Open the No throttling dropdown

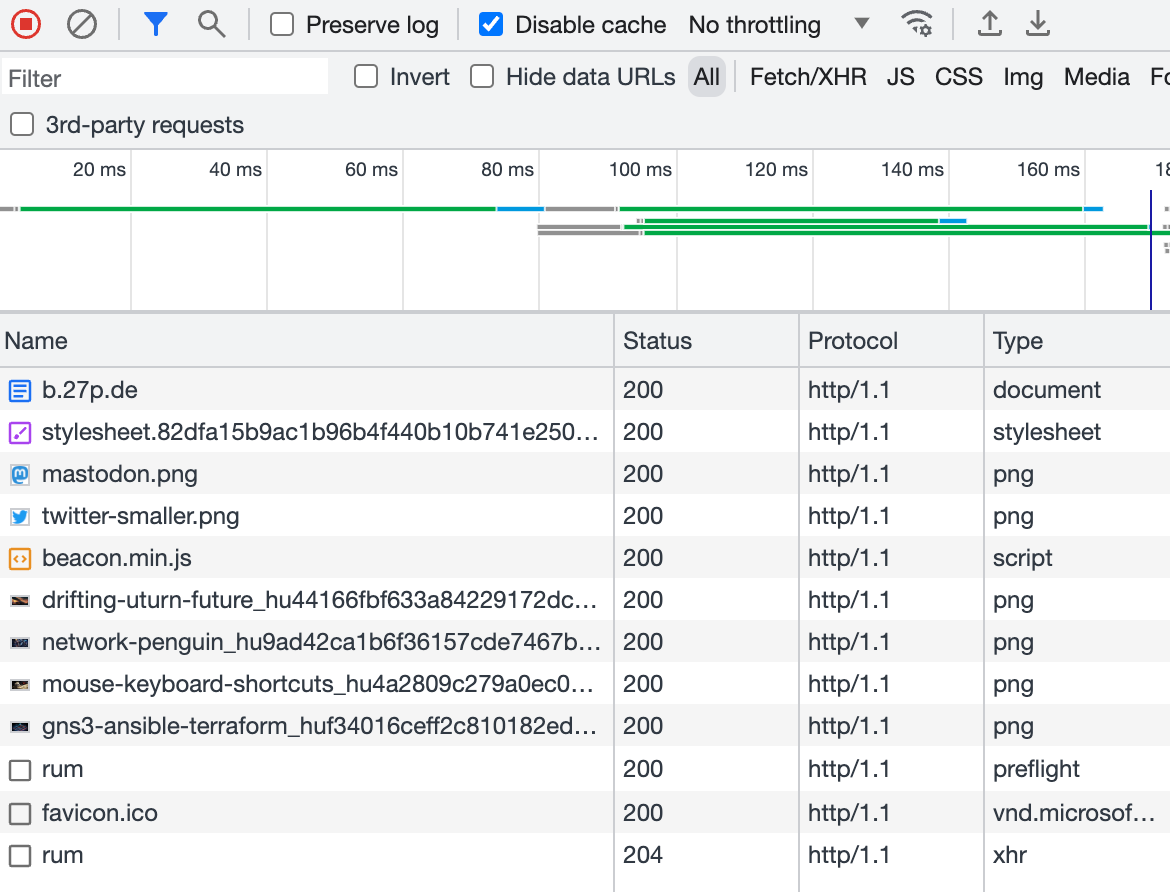point(778,25)
